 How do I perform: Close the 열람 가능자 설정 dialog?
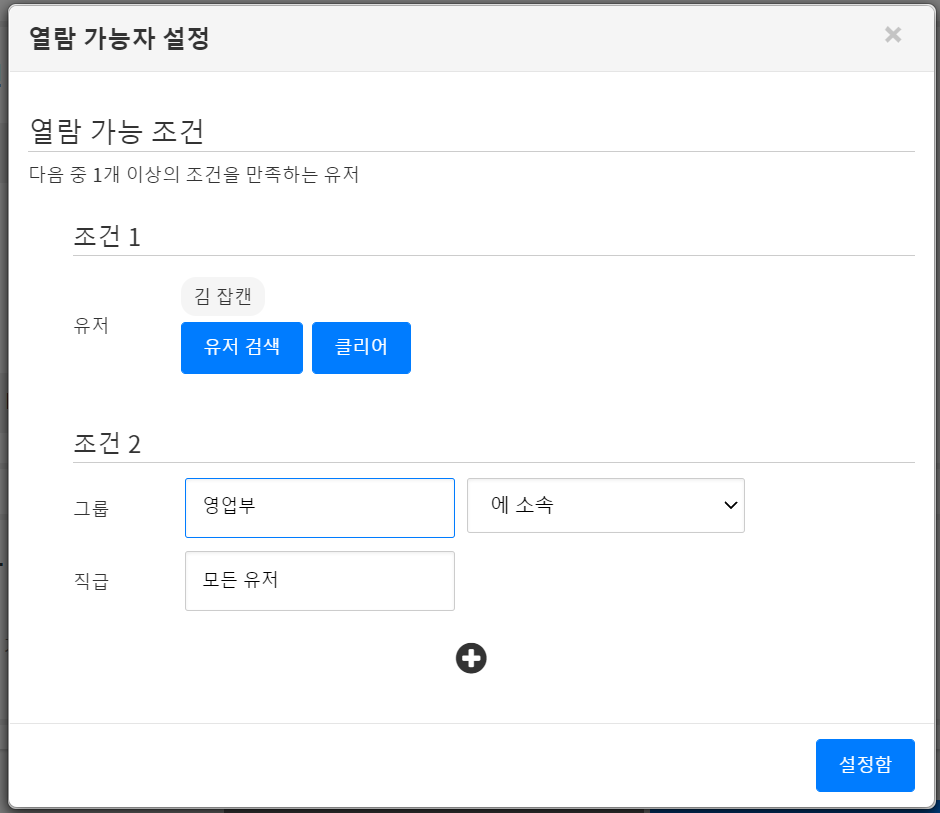coord(893,35)
